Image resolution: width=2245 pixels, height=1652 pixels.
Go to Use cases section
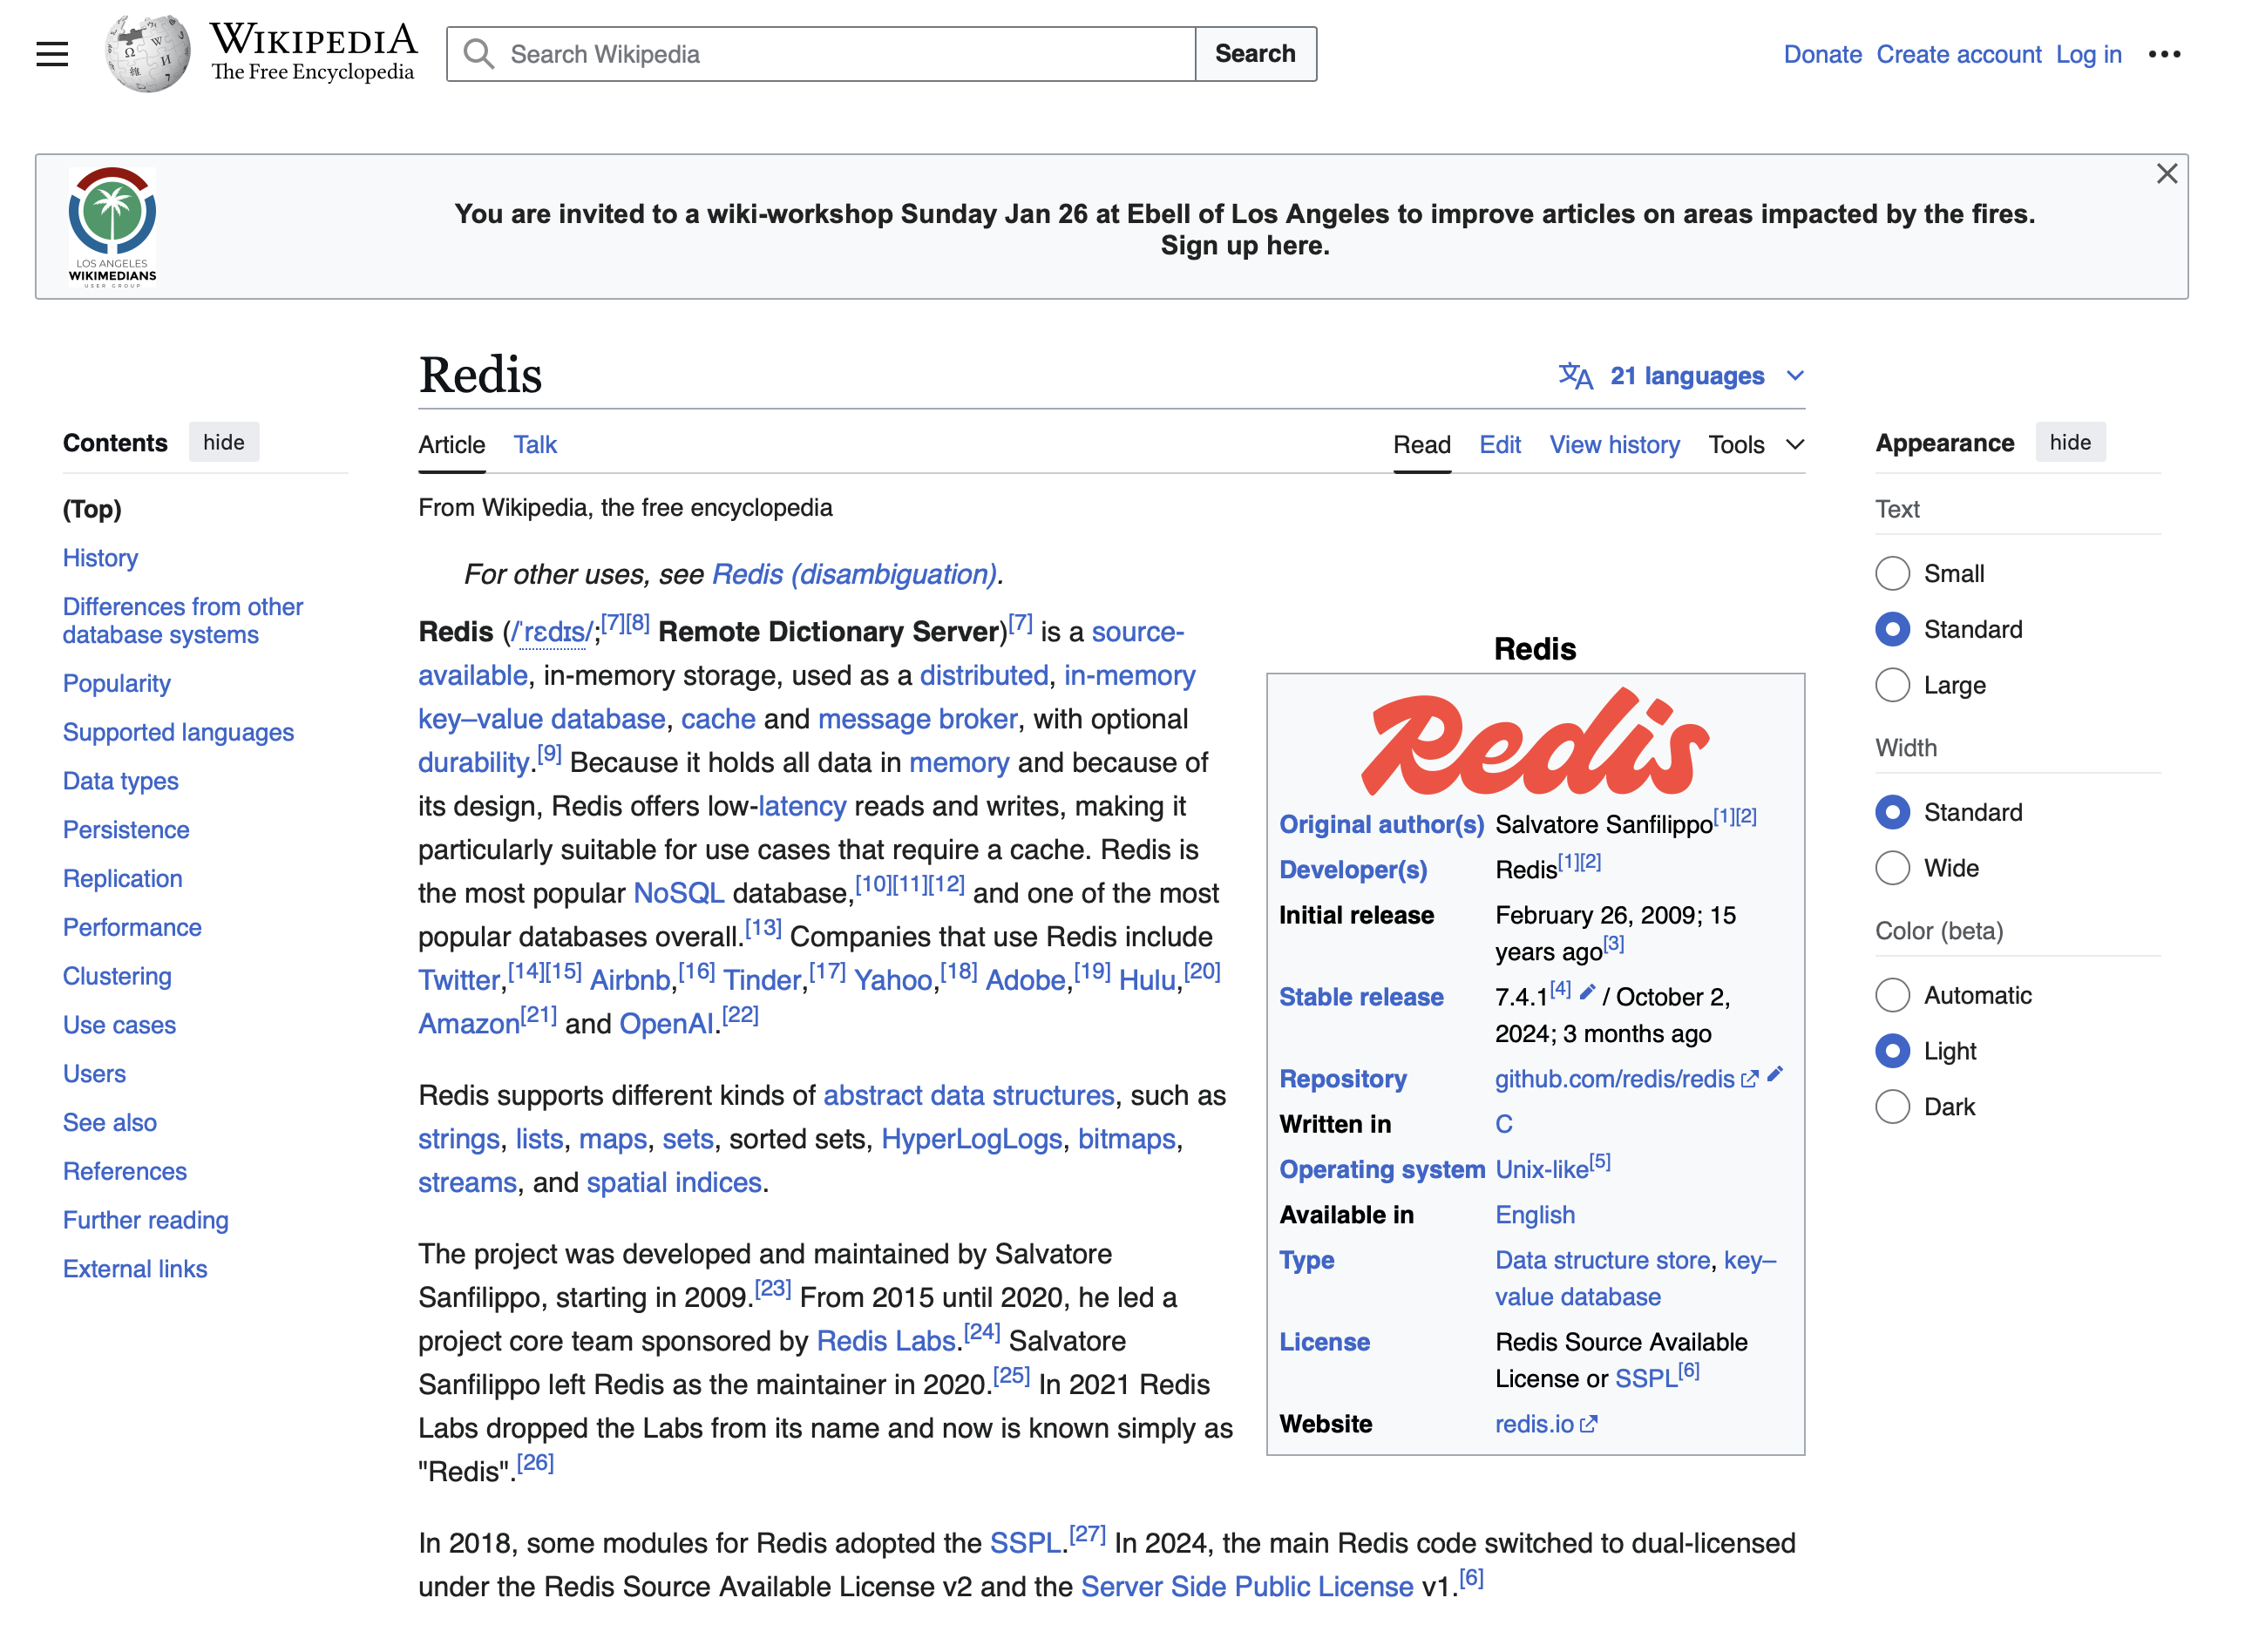(x=119, y=1026)
